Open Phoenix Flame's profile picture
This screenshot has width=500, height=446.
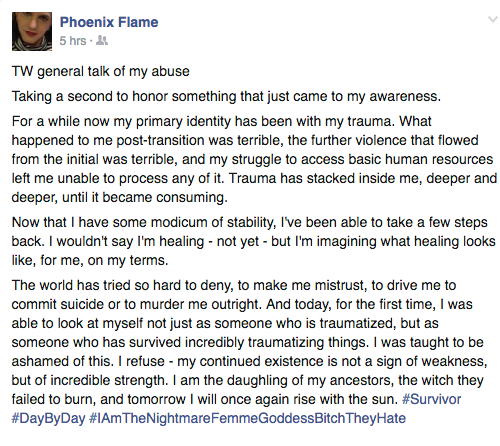[32, 31]
